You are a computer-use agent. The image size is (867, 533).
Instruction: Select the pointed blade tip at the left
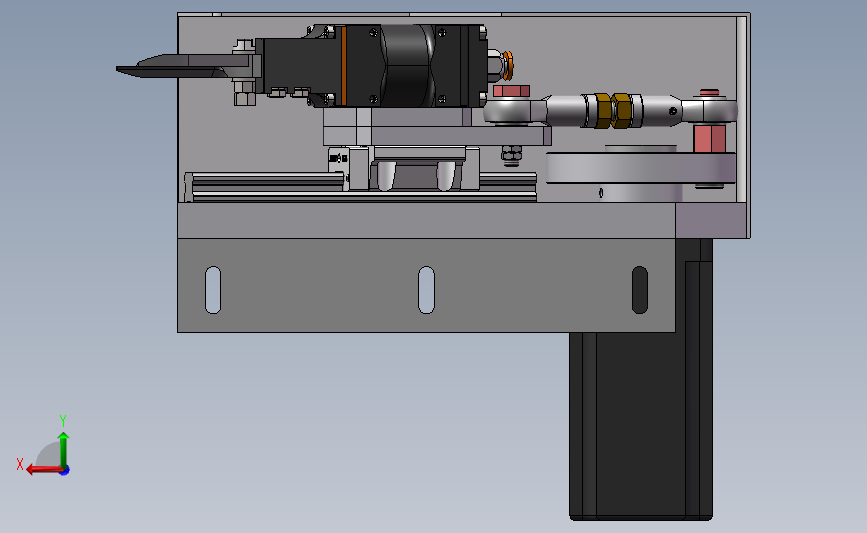[128, 71]
